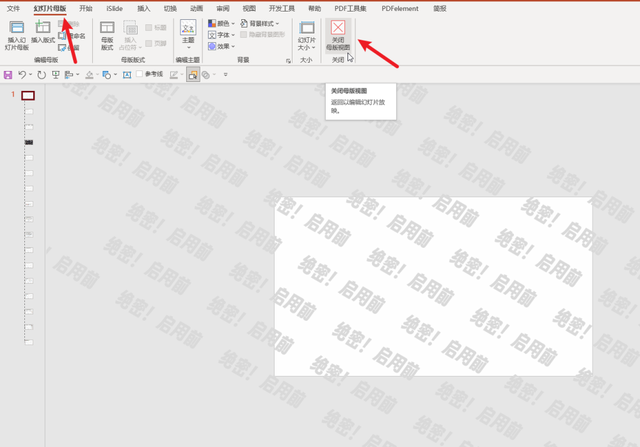
Task: Open the 幻灯片大小 slide size dropdown
Action: (307, 36)
